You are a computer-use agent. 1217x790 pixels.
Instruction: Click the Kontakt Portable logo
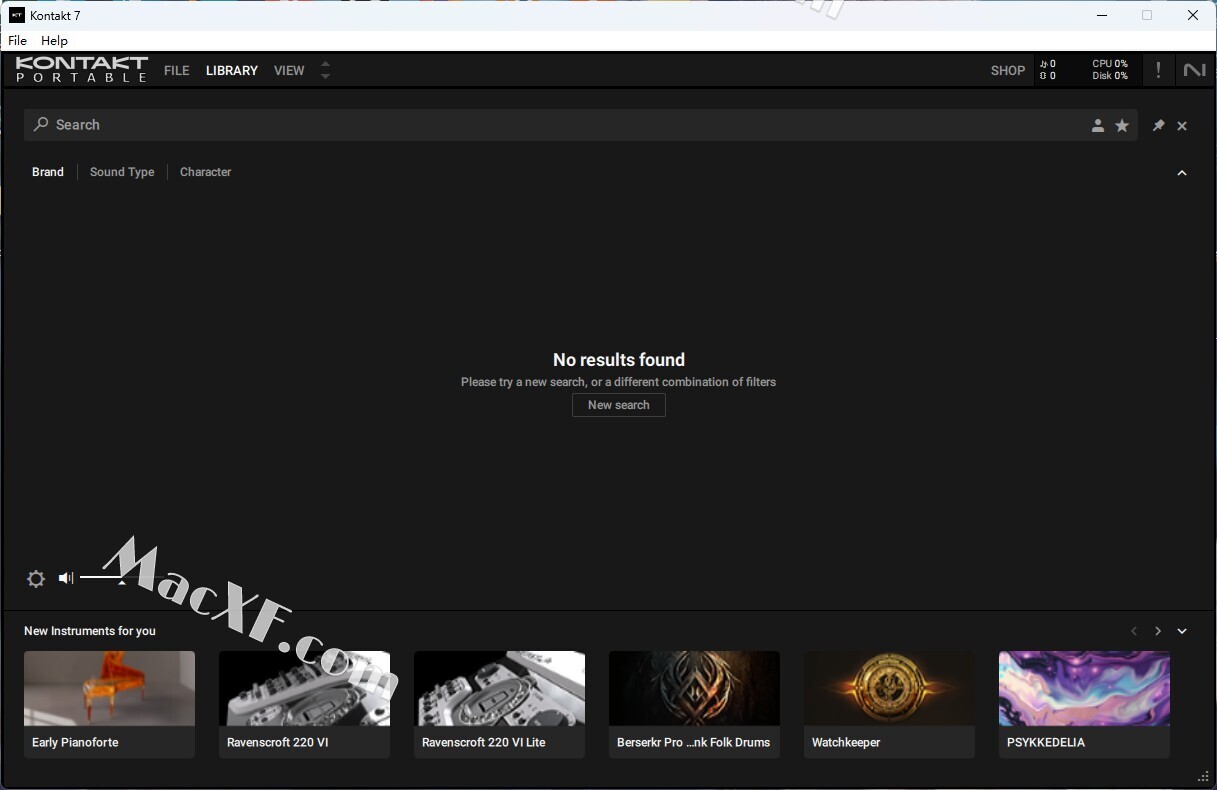pyautogui.click(x=82, y=70)
